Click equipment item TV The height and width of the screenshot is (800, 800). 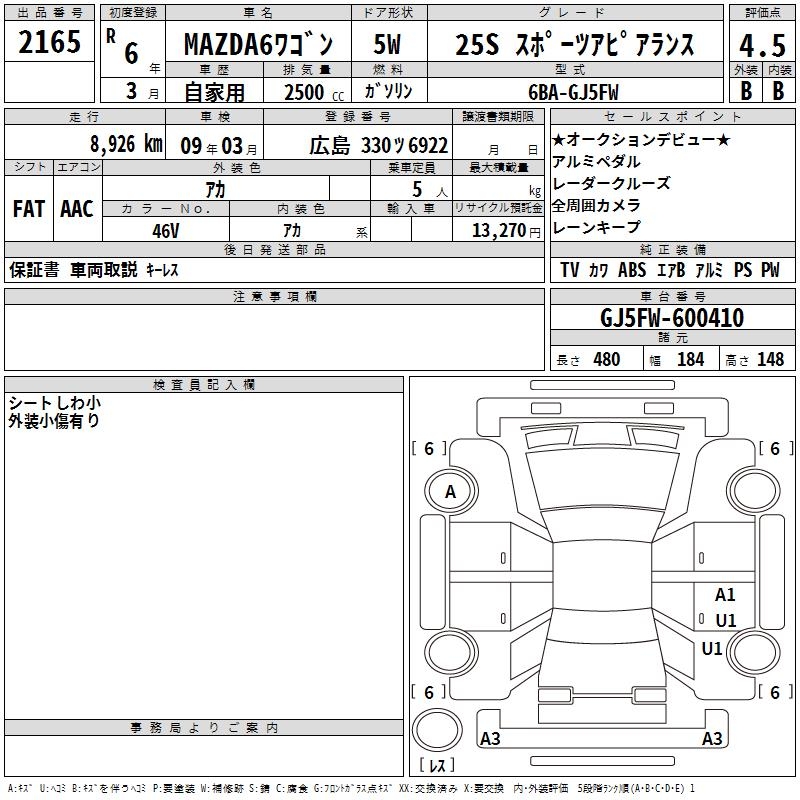[x=570, y=270]
